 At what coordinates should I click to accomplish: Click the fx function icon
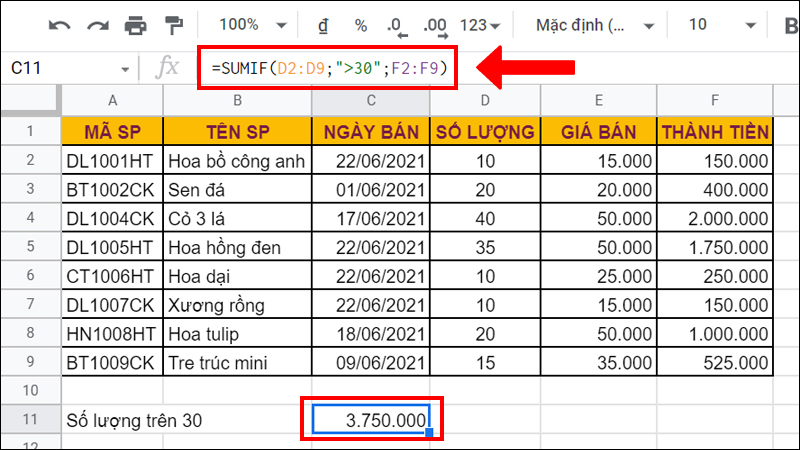pyautogui.click(x=167, y=67)
